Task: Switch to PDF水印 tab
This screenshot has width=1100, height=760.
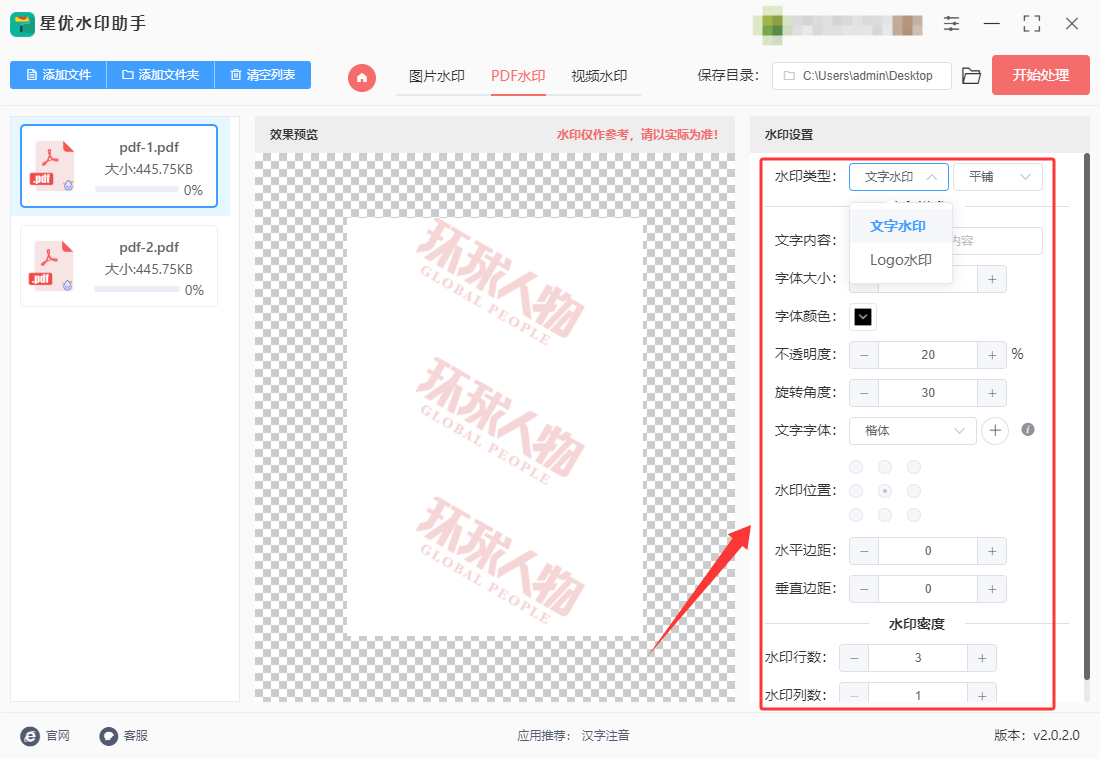Action: (518, 76)
